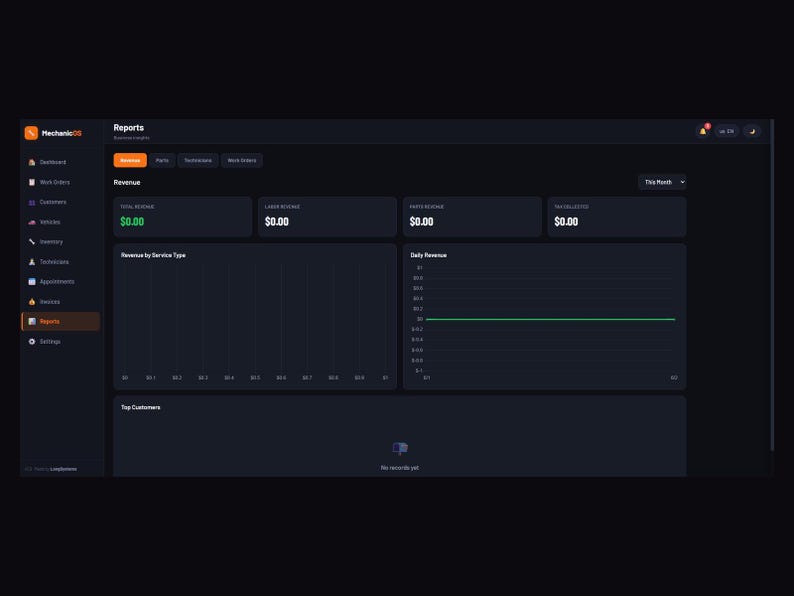Click the page vertical scrollbar
This screenshot has height=596, width=794.
[x=772, y=285]
